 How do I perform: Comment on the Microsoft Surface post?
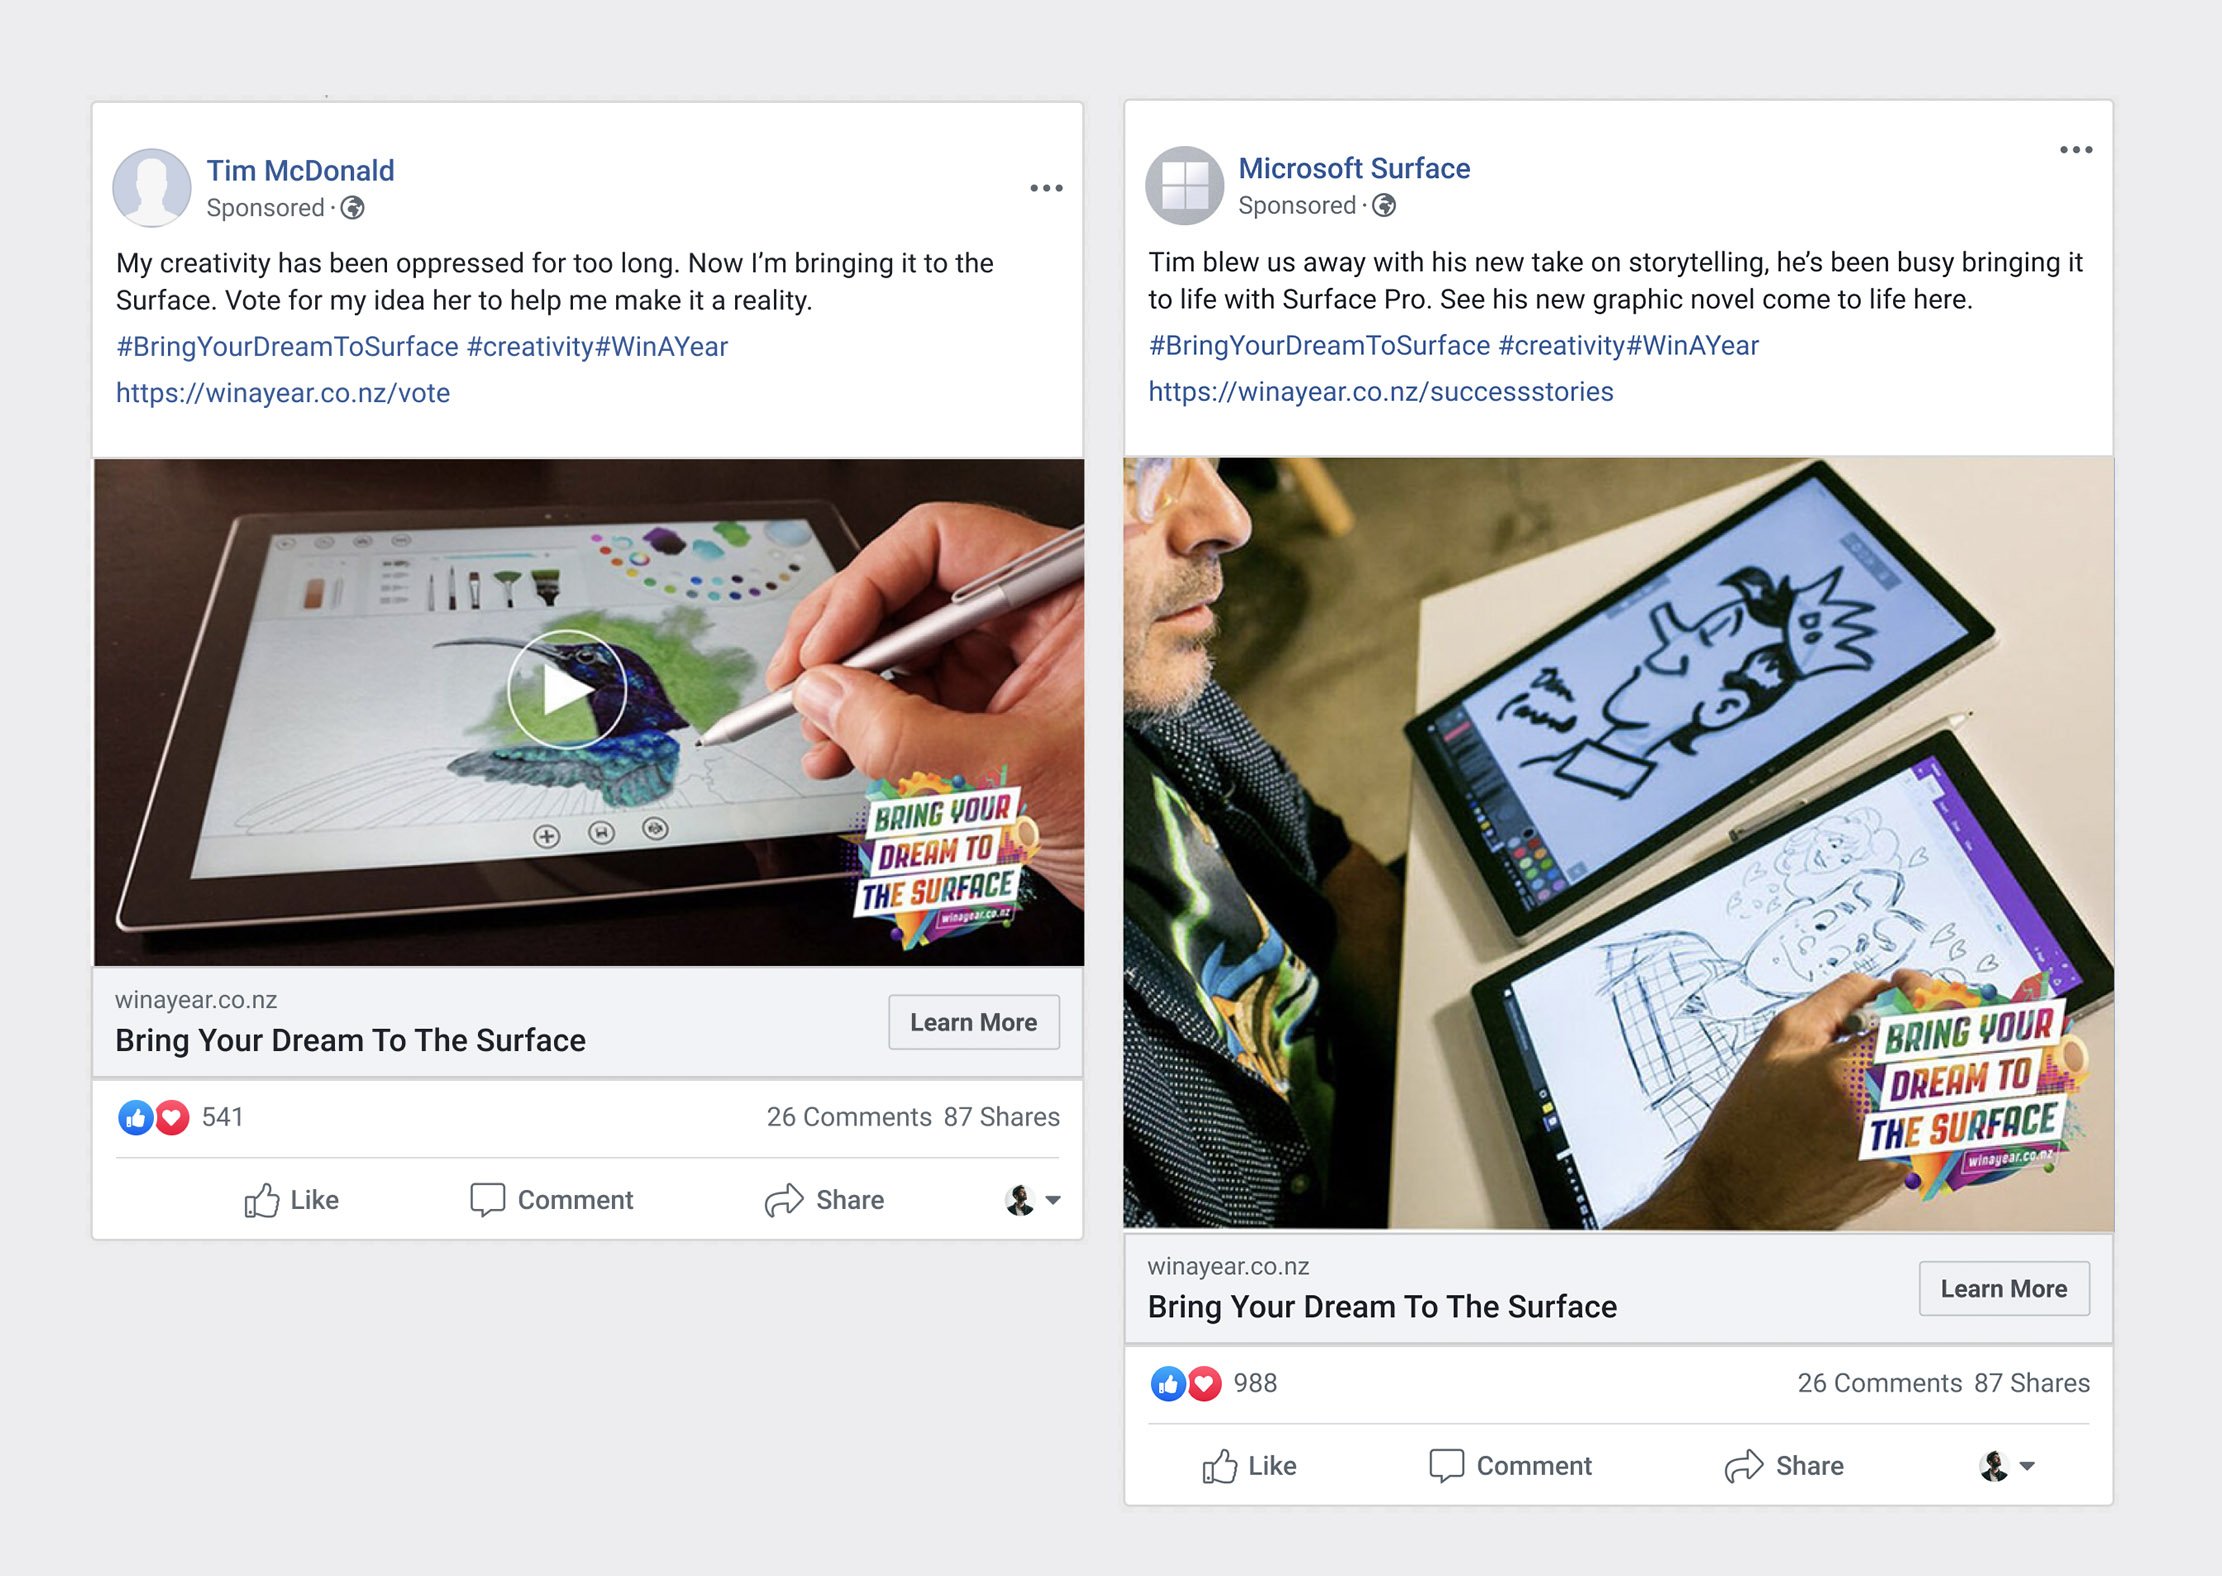[x=1510, y=1466]
